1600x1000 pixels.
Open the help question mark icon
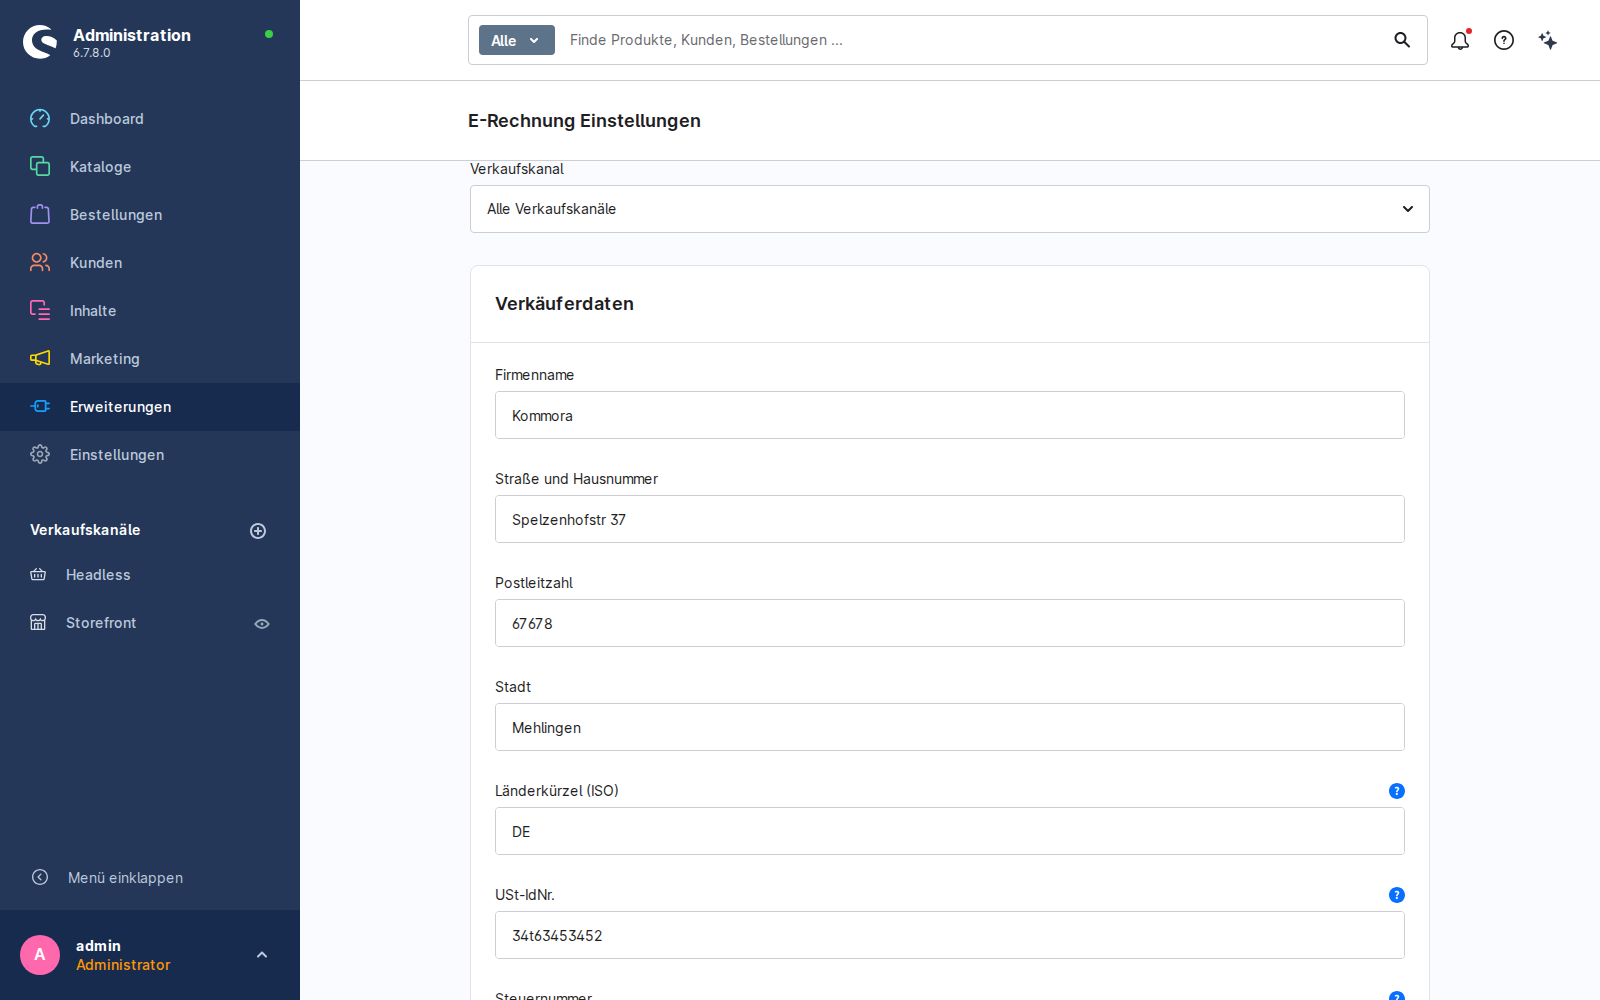pos(1504,40)
